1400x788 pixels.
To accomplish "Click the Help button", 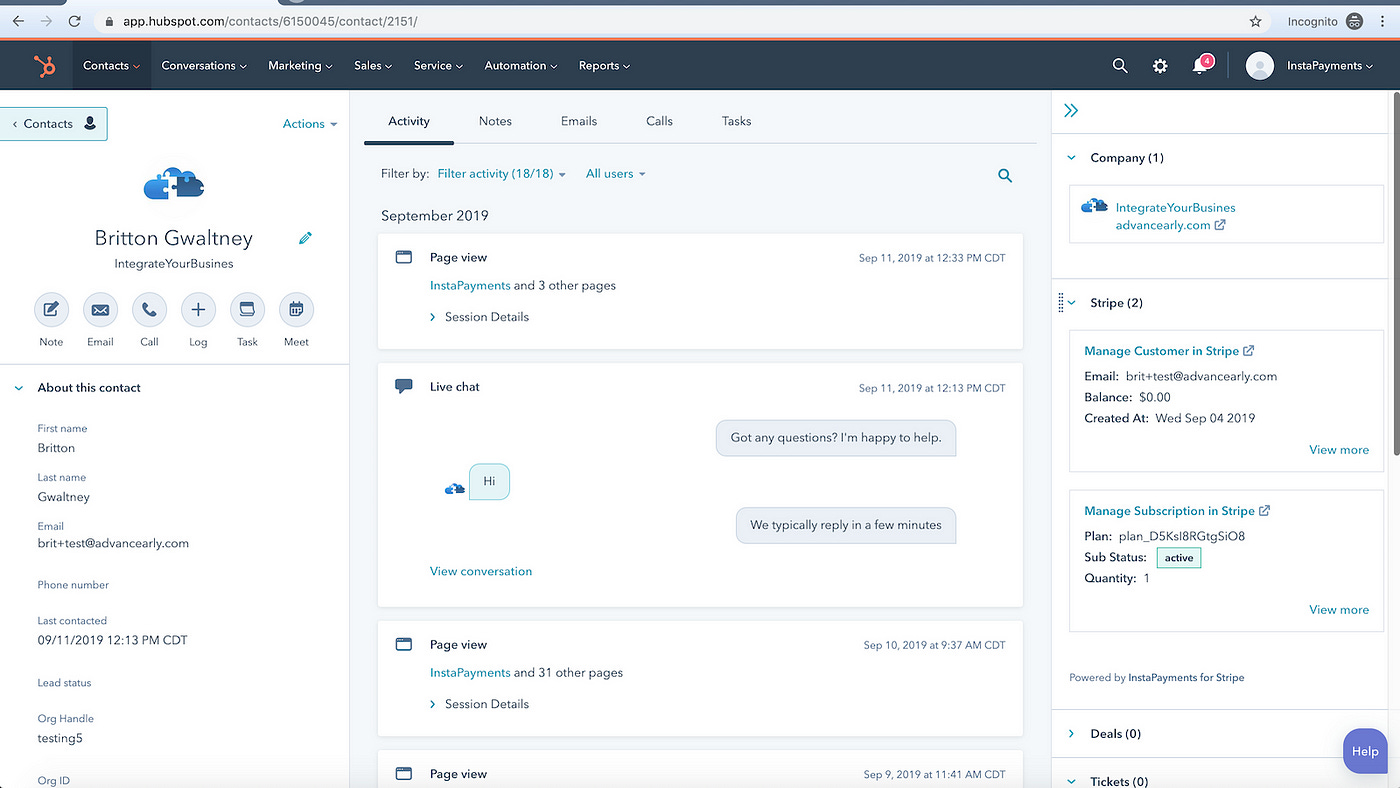I will point(1365,751).
